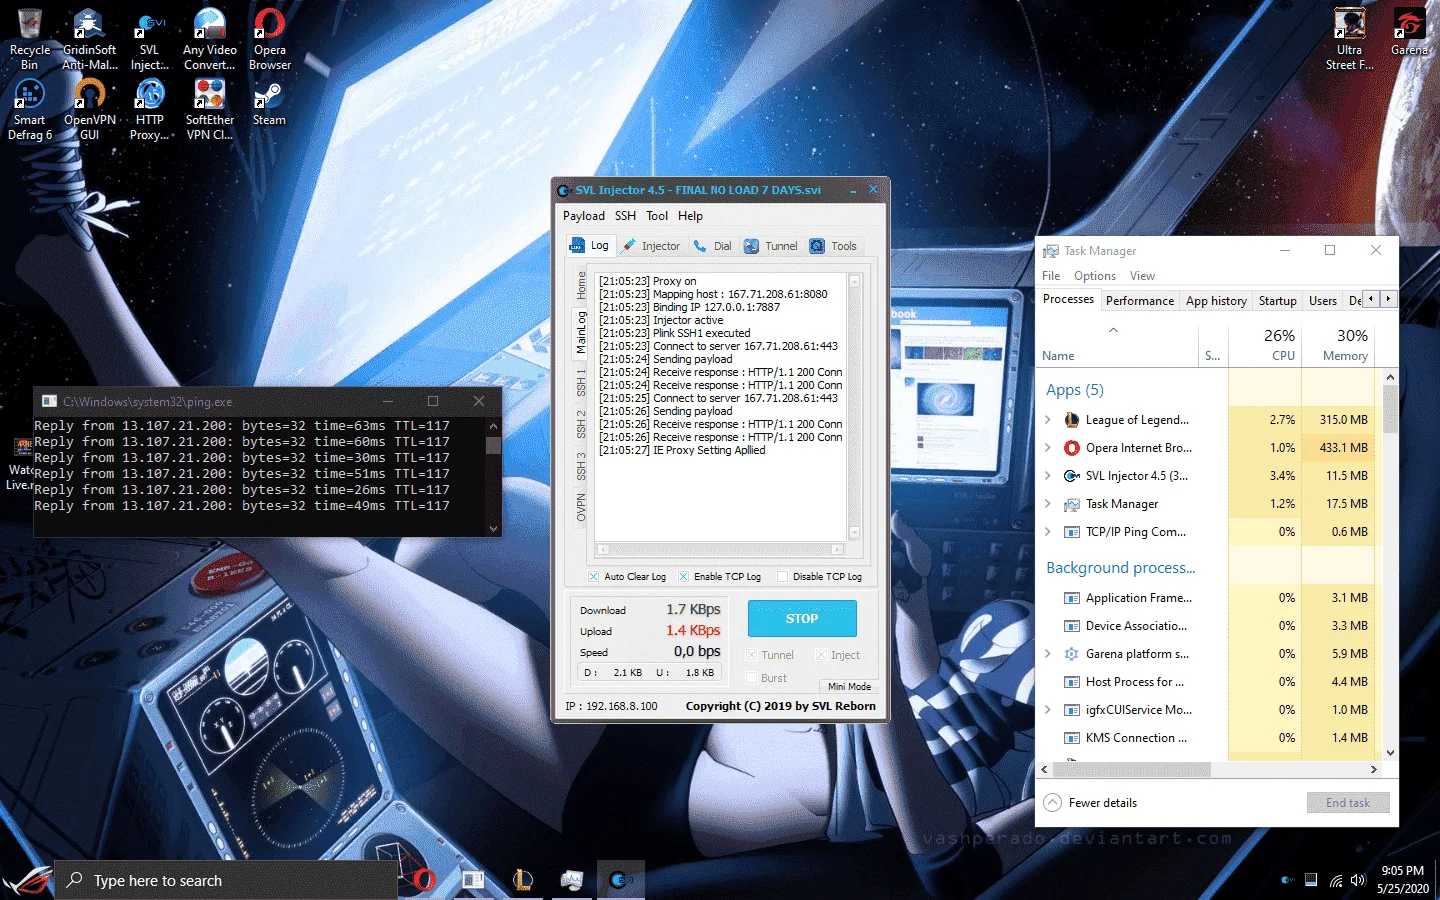The width and height of the screenshot is (1440, 900).
Task: Check the Disable TCP Log checkbox
Action: coord(782,576)
